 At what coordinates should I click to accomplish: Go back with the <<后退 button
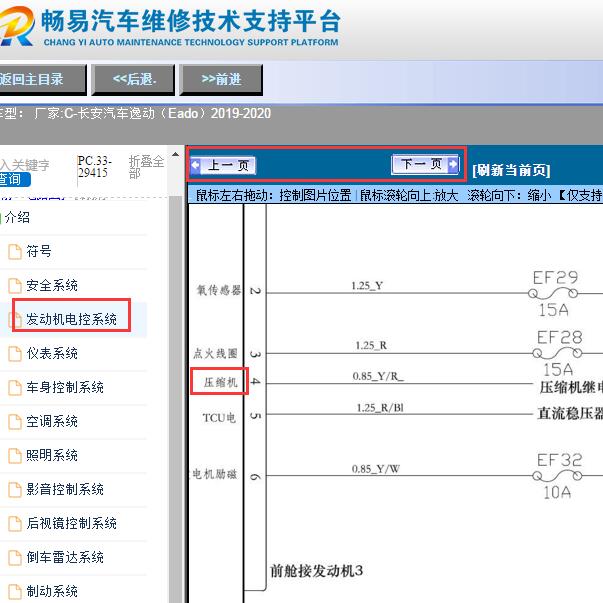click(133, 80)
